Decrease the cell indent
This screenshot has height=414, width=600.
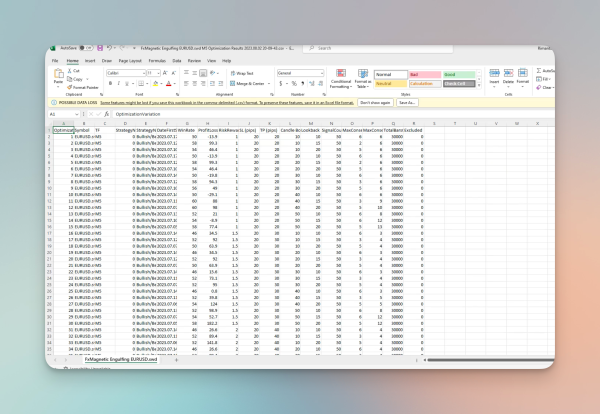(x=212, y=83)
